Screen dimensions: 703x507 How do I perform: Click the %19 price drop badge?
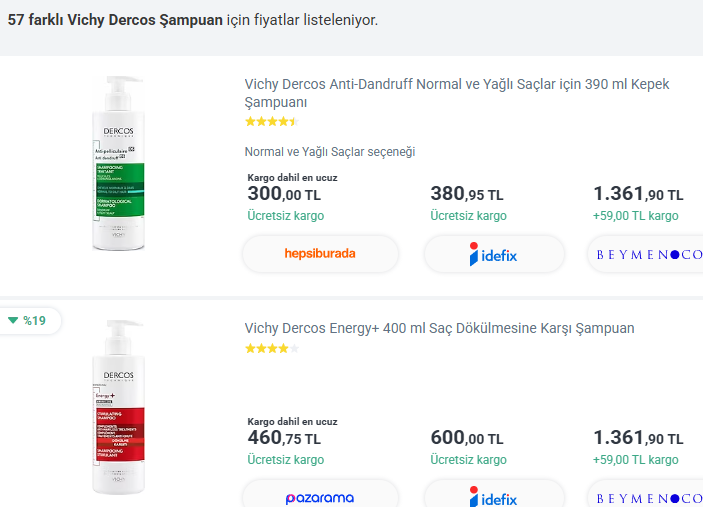click(x=28, y=321)
